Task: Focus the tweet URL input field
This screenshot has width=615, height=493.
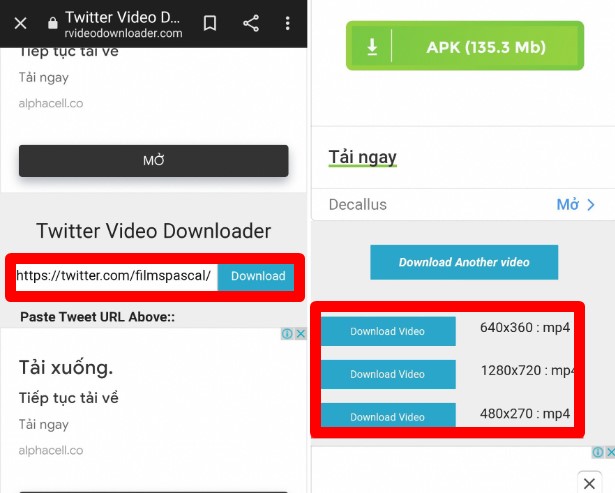Action: click(114, 276)
